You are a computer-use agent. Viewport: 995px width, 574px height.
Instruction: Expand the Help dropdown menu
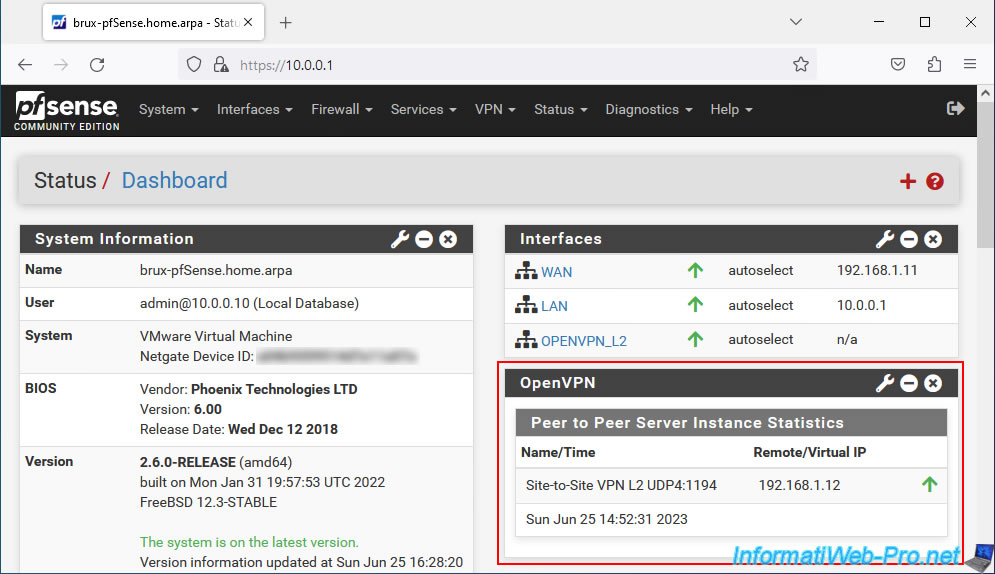pos(731,110)
